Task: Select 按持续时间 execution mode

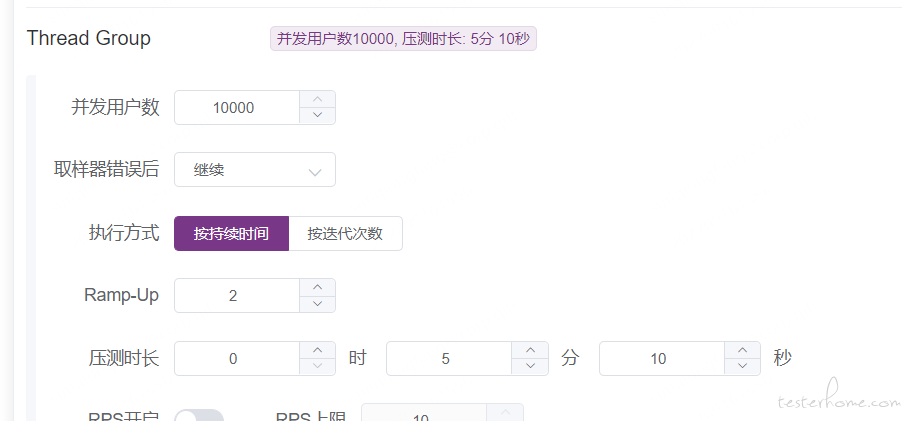Action: [231, 234]
